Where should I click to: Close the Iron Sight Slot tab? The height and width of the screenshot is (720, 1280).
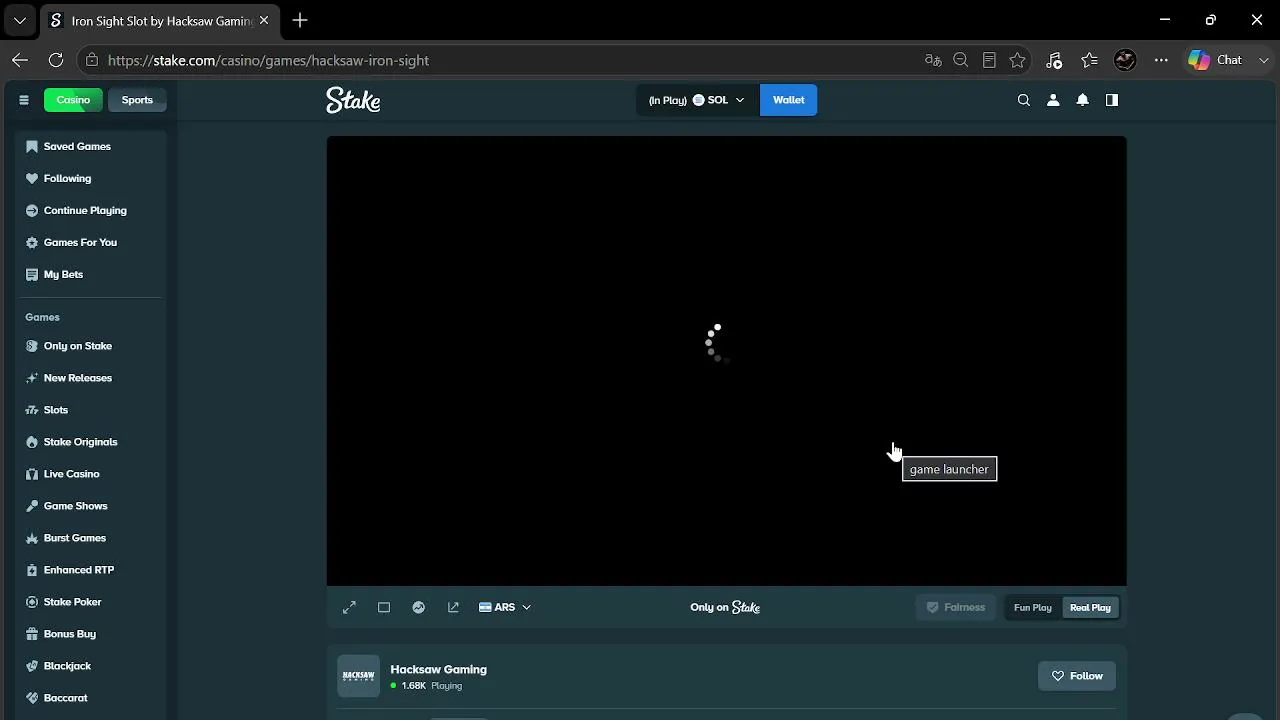coord(264,20)
